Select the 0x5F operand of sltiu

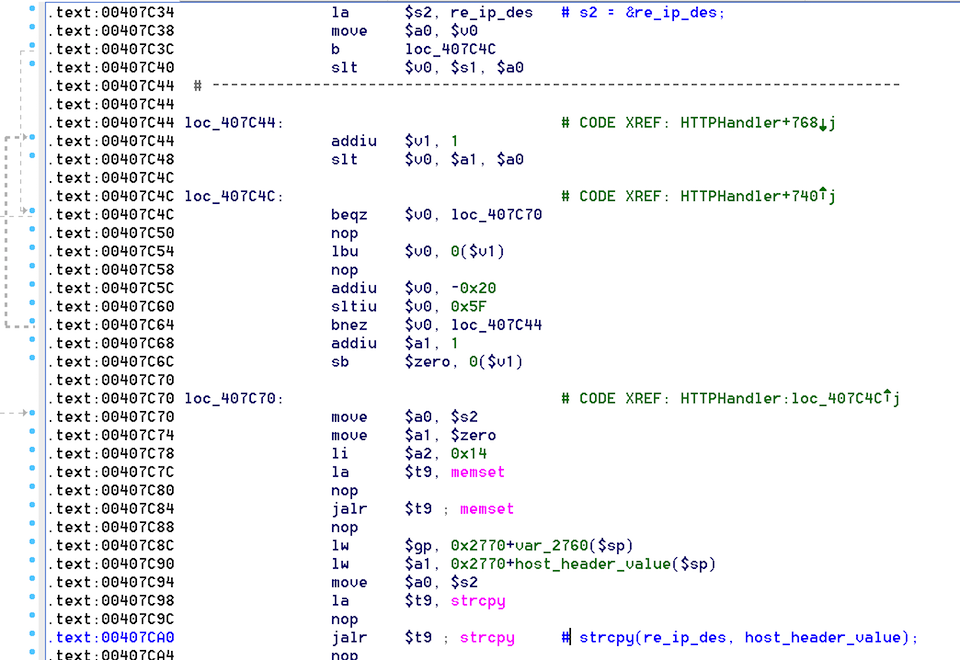tap(469, 306)
